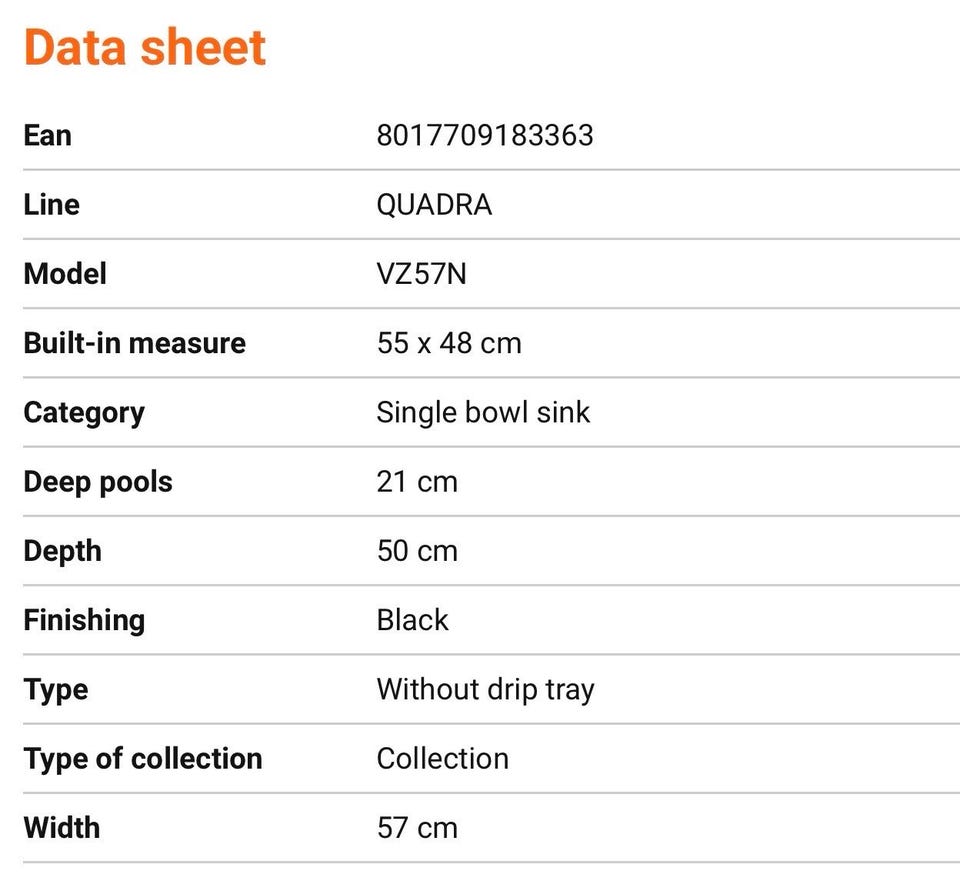Select the Width 57 cm value
The image size is (960, 891).
point(417,828)
